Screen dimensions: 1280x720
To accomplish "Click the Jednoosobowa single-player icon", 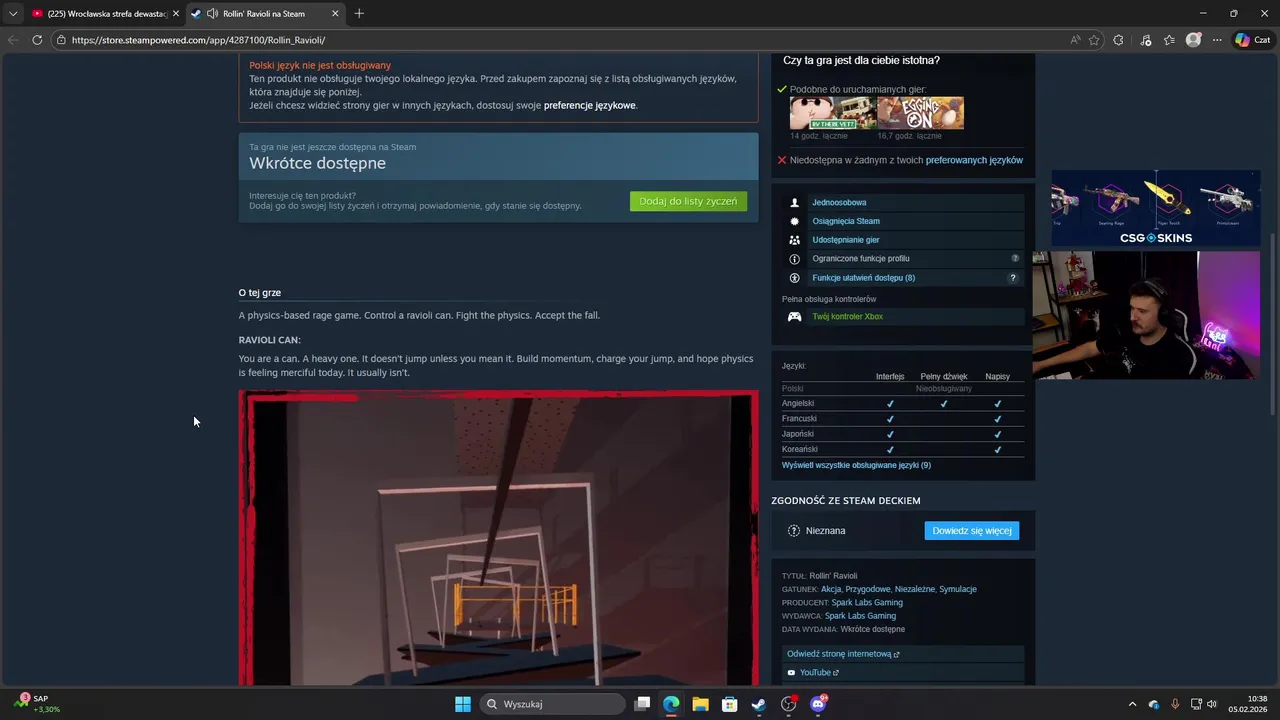I will coord(794,203).
